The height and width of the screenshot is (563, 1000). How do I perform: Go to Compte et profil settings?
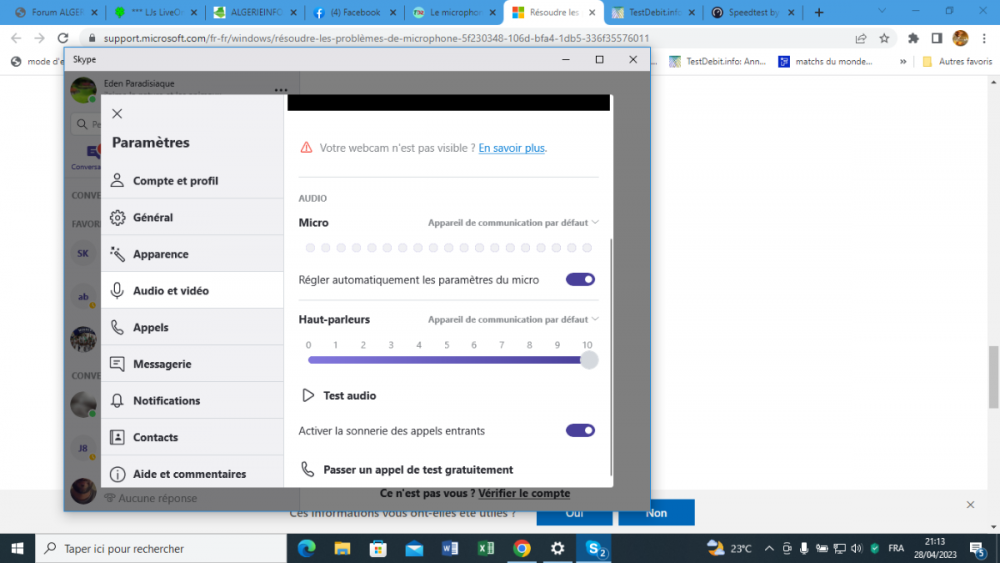coord(175,181)
